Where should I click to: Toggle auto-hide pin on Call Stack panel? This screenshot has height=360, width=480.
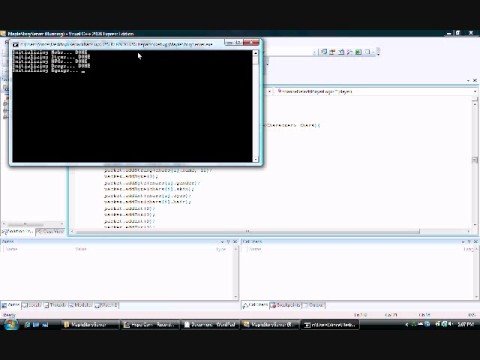pyautogui.click(x=469, y=241)
